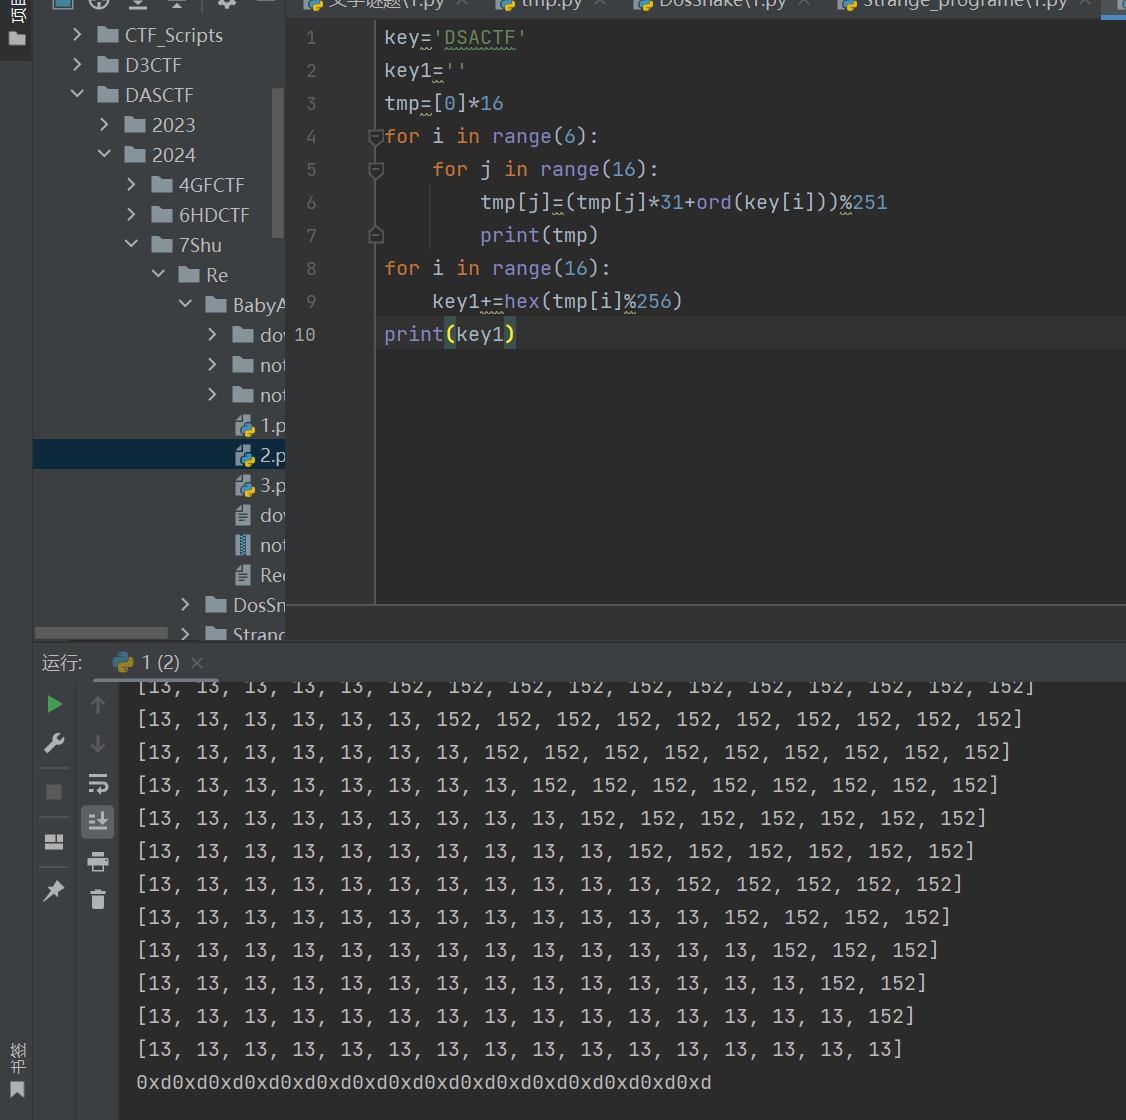Expand the 6HDCTF folder
The height and width of the screenshot is (1120, 1126).
point(131,215)
